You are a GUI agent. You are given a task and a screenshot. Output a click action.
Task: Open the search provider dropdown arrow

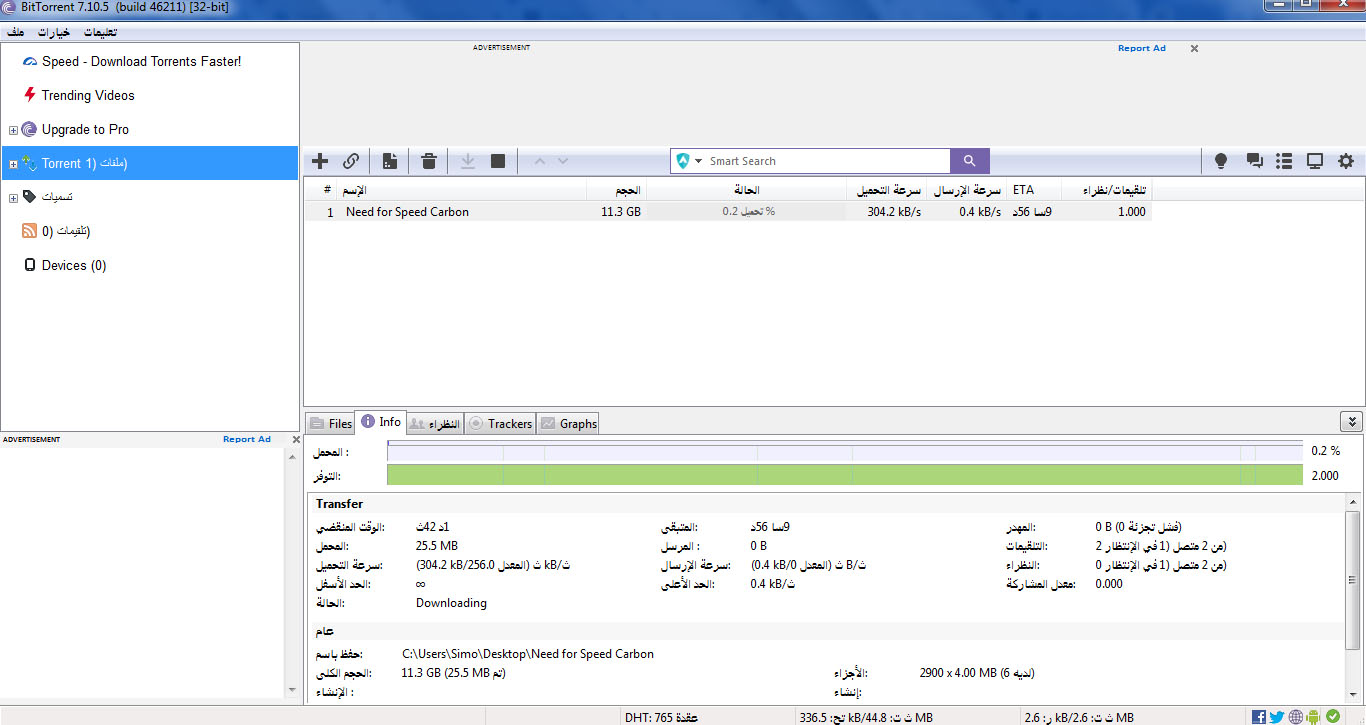coord(699,161)
